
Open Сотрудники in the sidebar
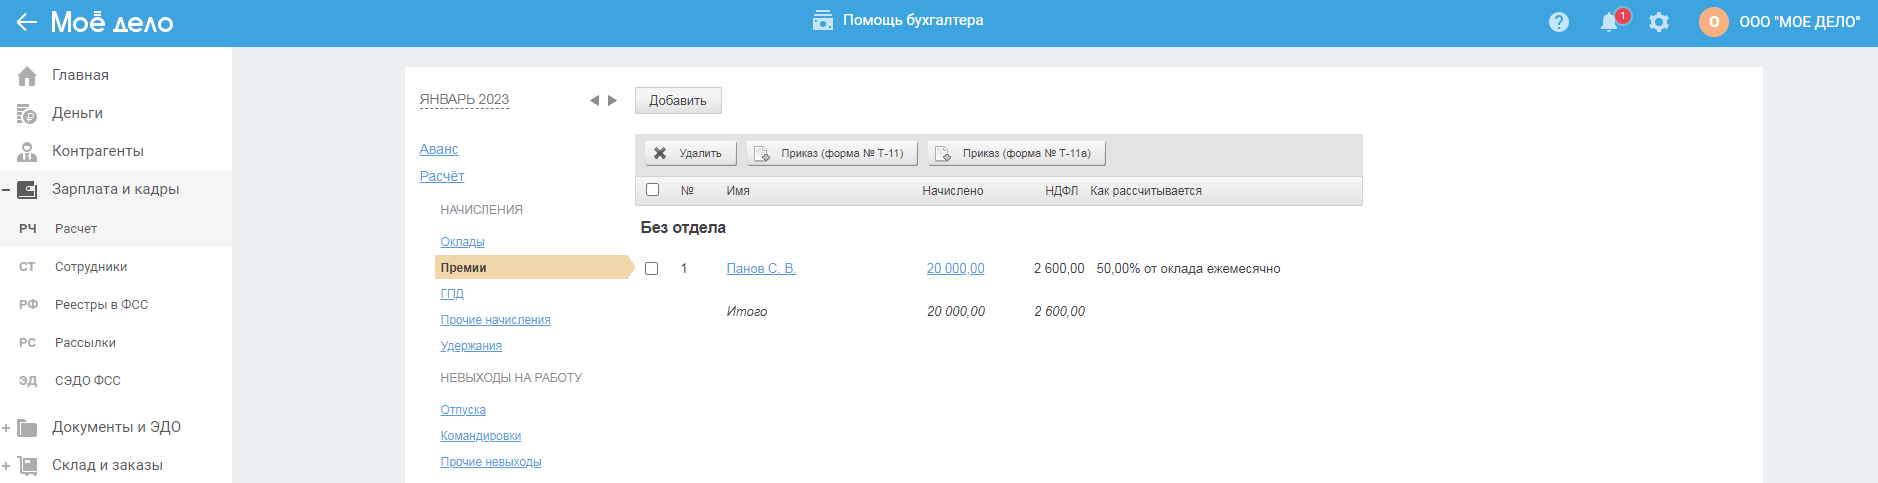[90, 267]
